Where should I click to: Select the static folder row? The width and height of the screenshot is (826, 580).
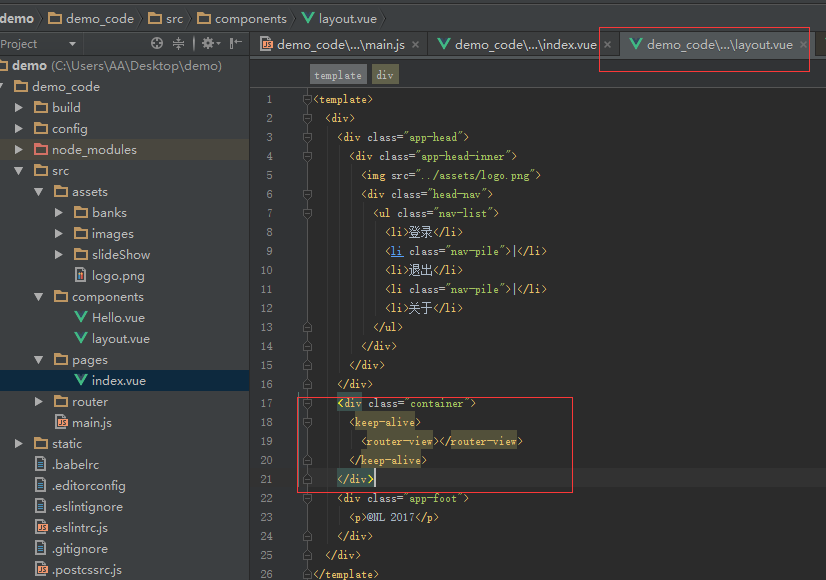coord(124,444)
